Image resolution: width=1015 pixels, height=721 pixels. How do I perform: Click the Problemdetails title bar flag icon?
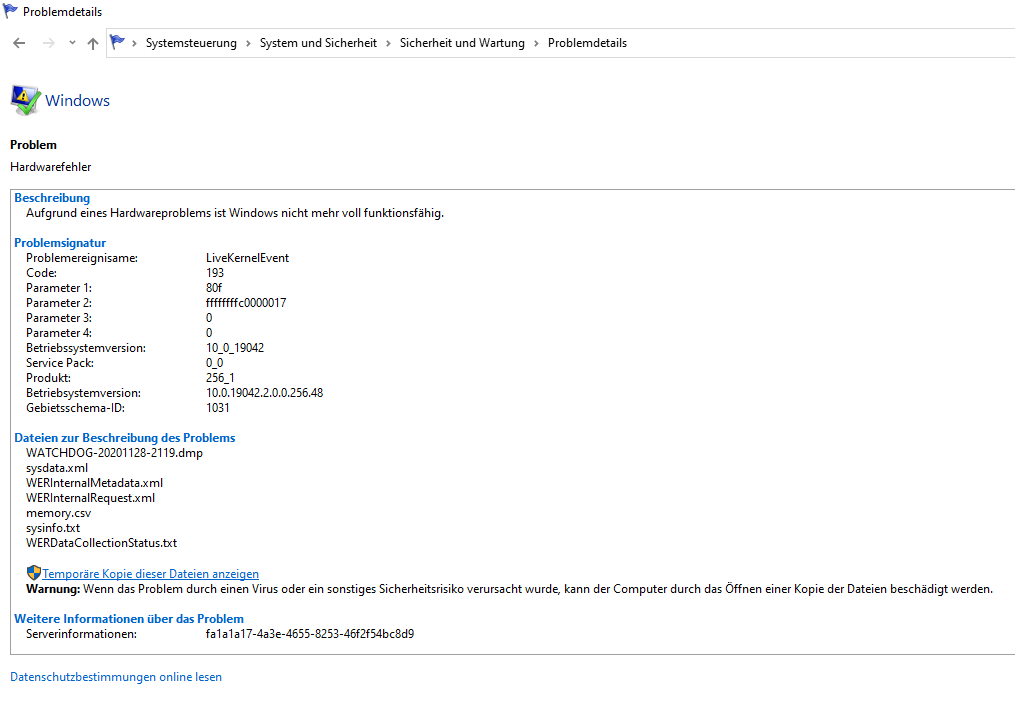[10, 11]
